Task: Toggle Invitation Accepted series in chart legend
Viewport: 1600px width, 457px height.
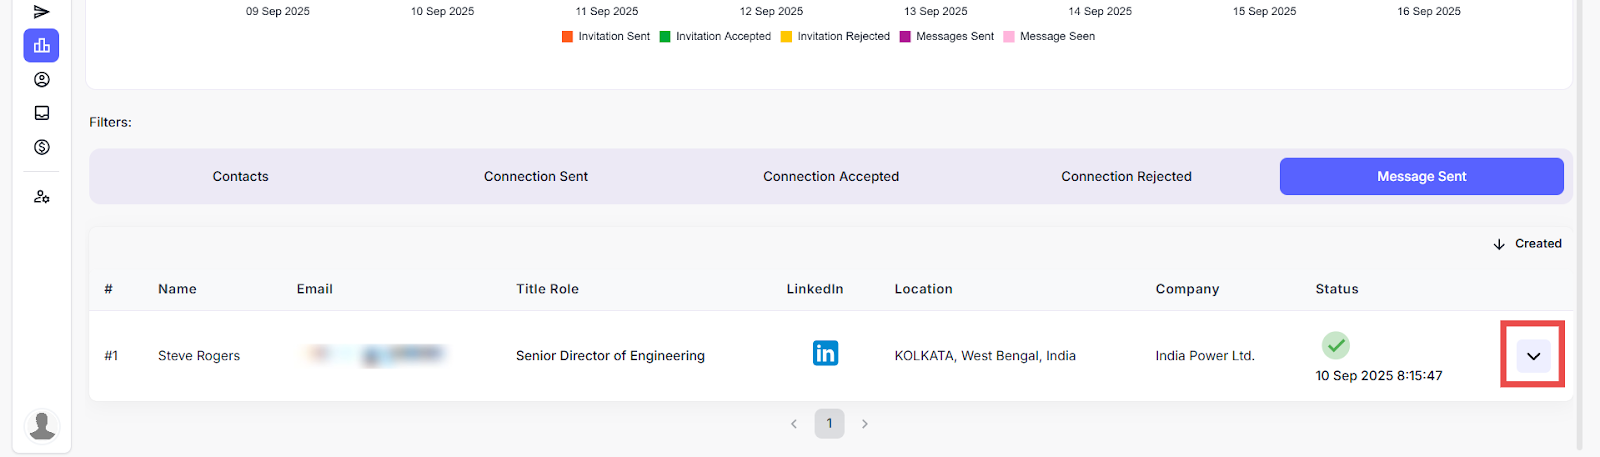Action: tap(715, 37)
